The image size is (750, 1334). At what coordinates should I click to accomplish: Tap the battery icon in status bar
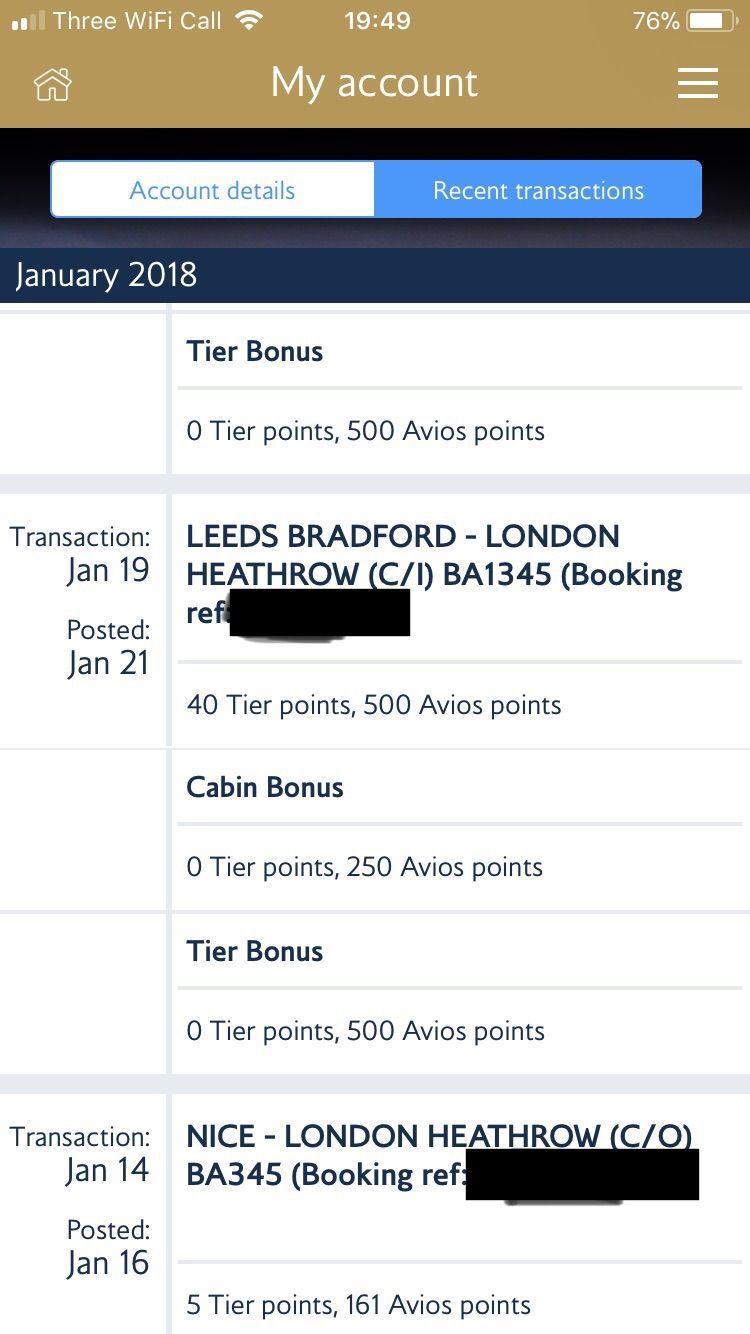(711, 21)
